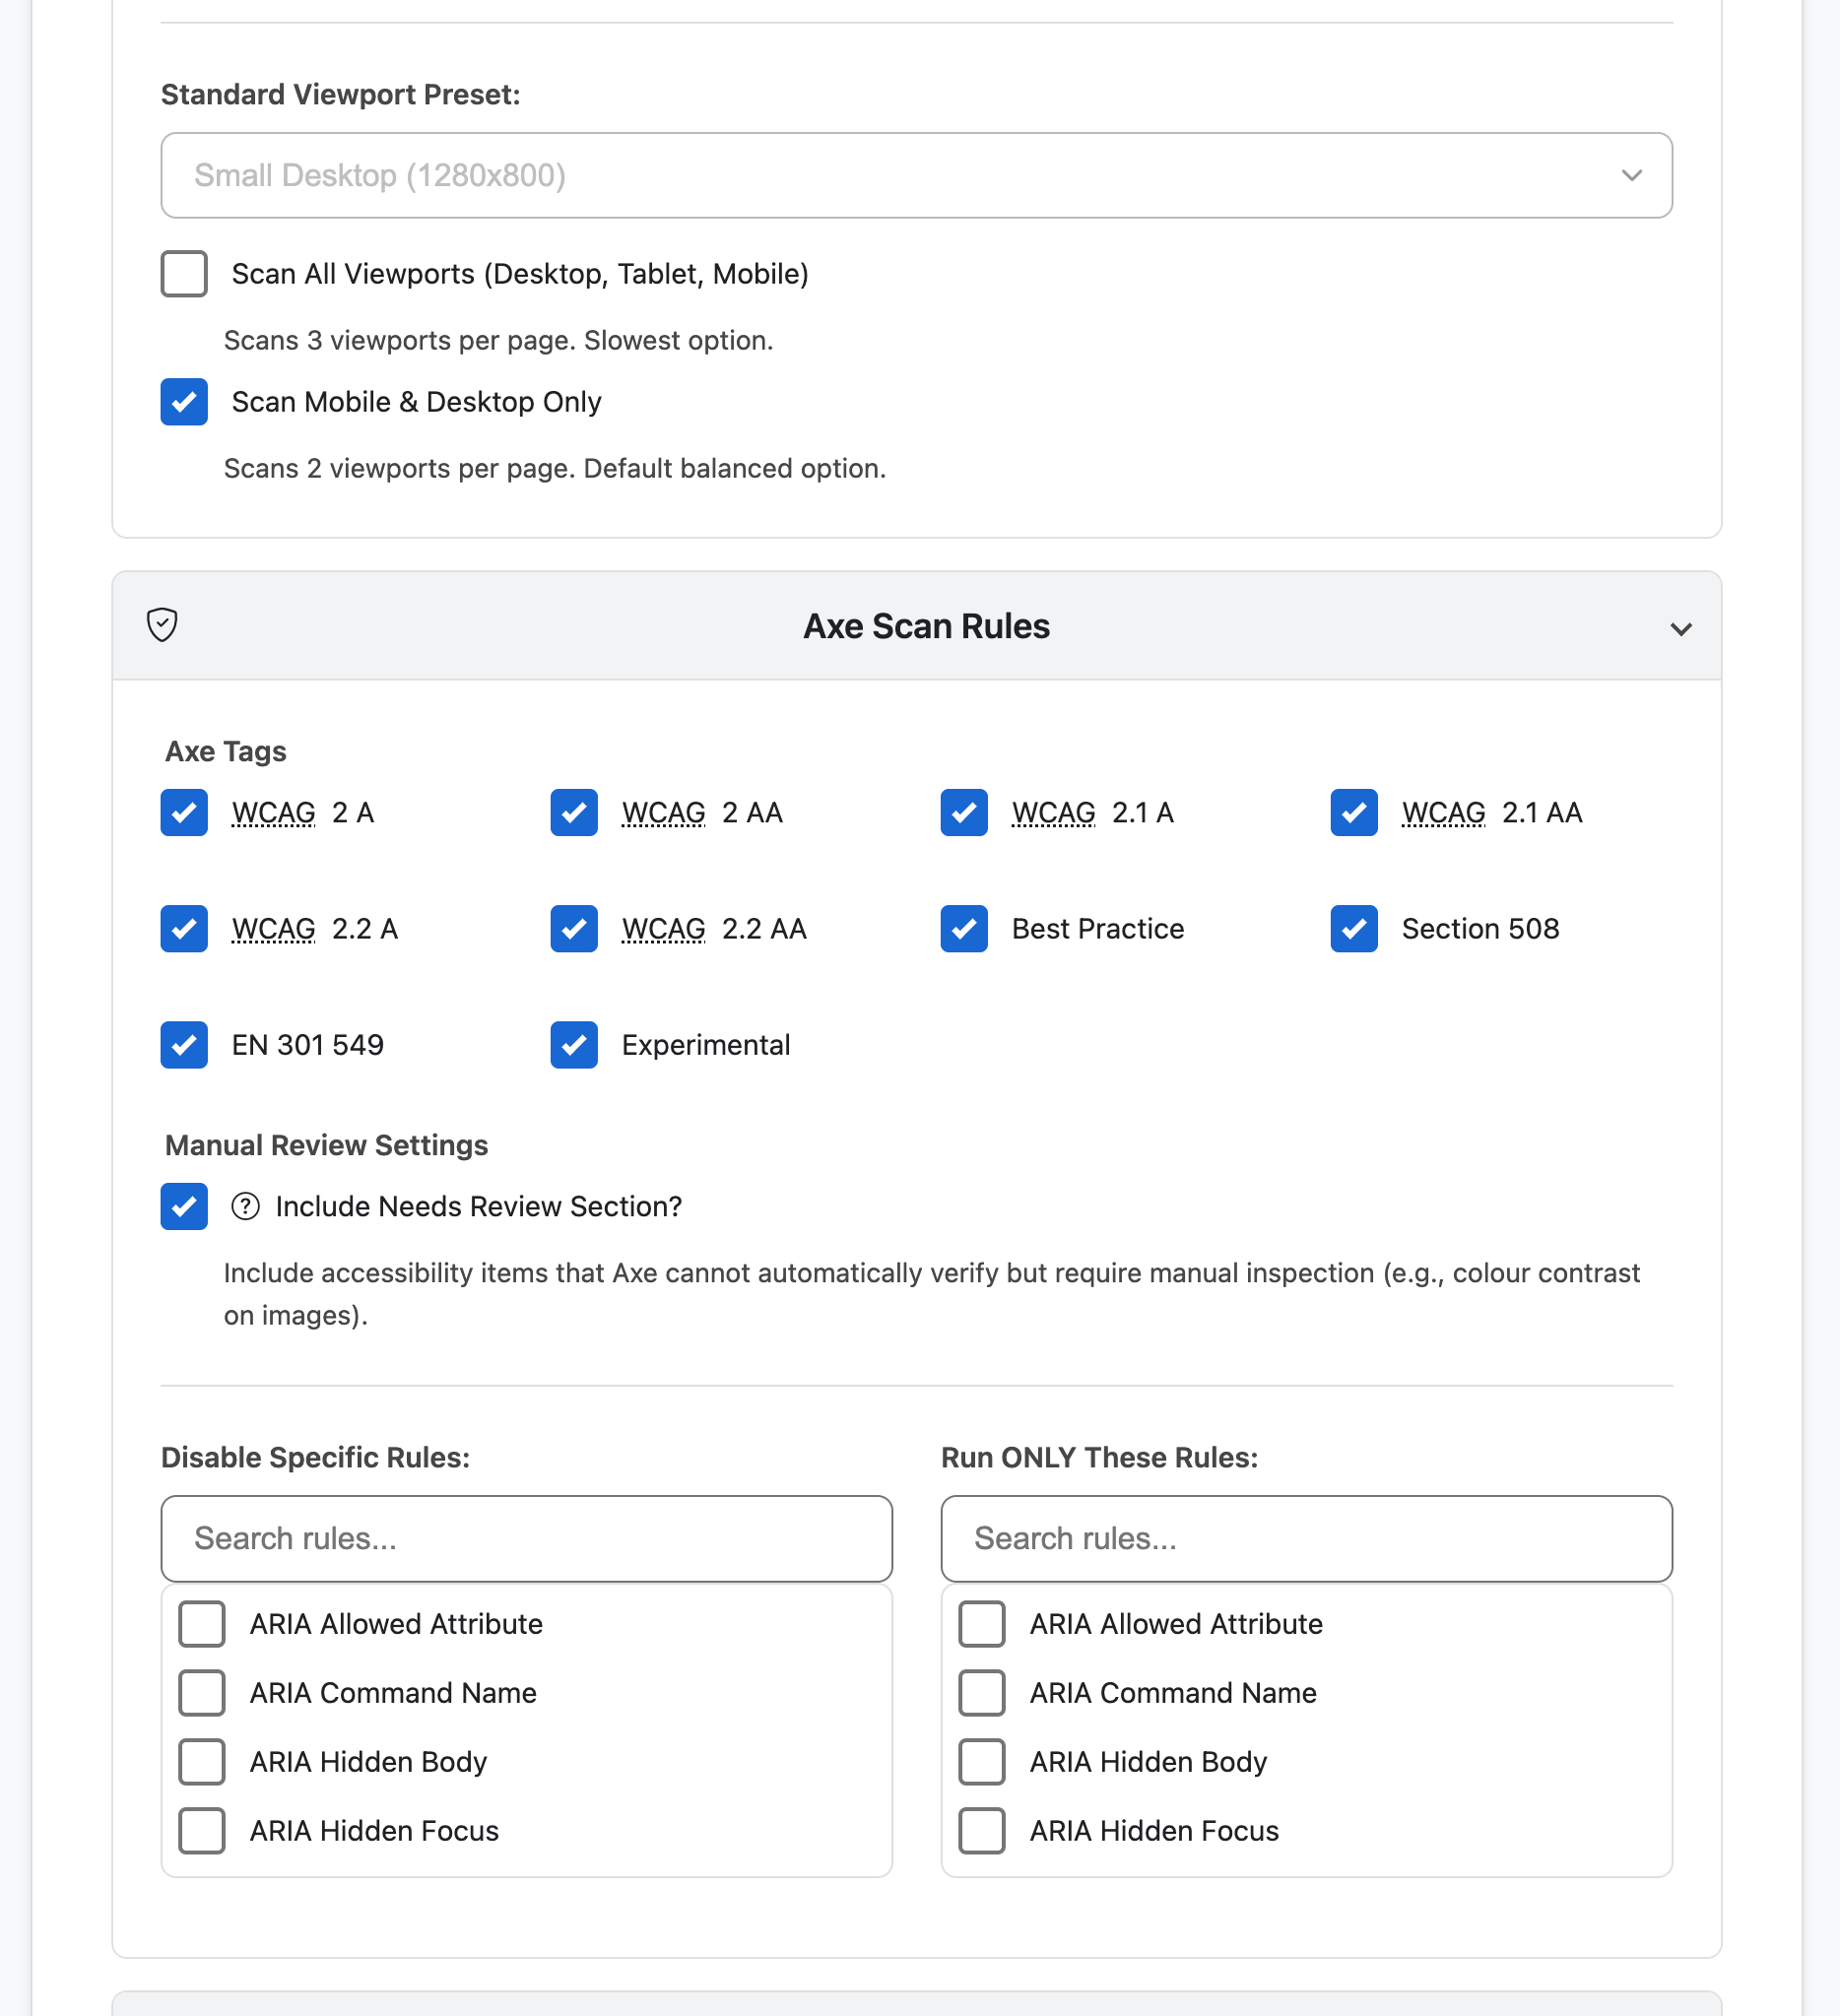Toggle Include Needs Review Section checkbox

184,1206
